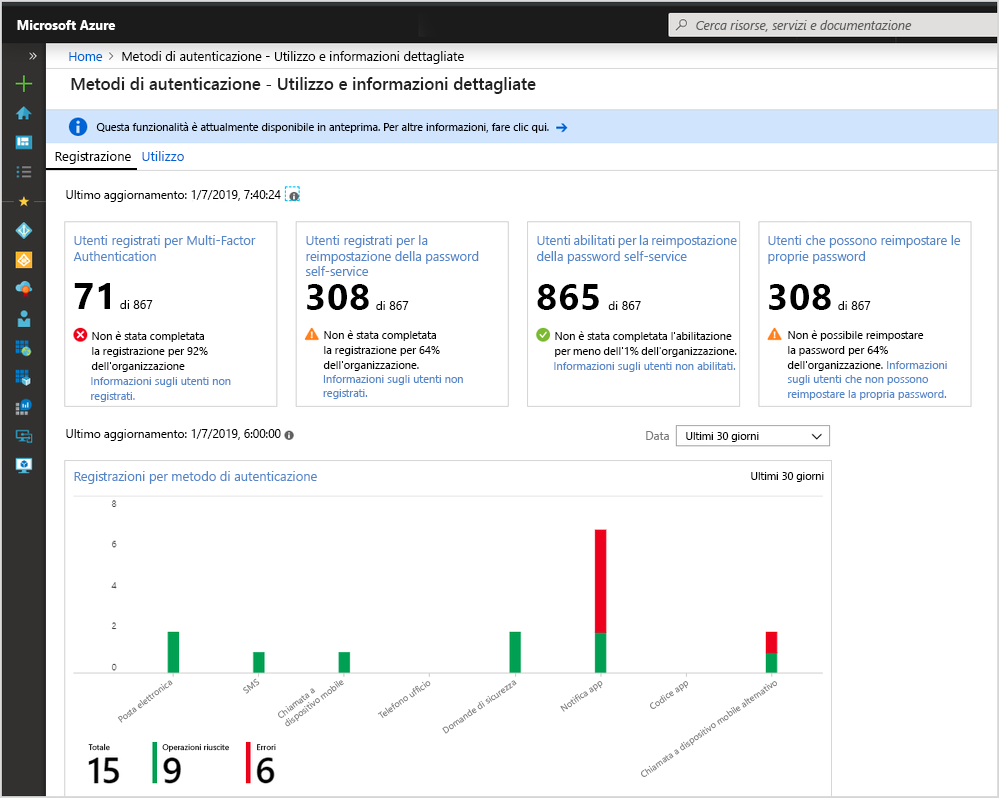Click the 865 count value

click(x=568, y=297)
